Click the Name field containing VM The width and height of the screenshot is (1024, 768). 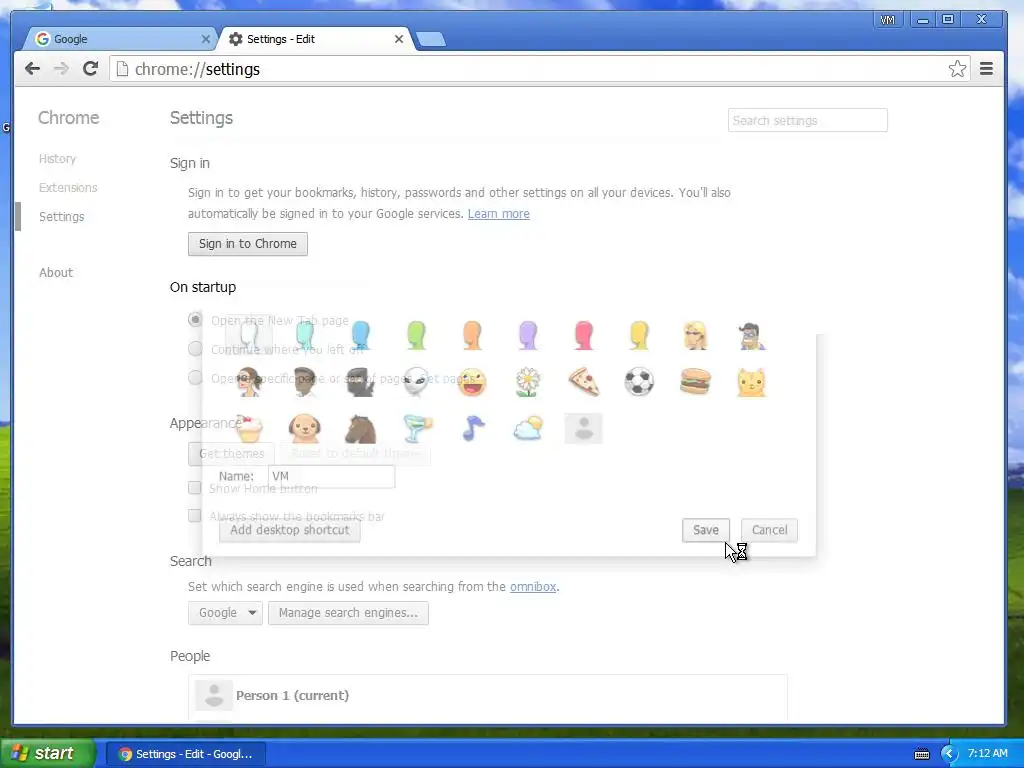tap(331, 476)
